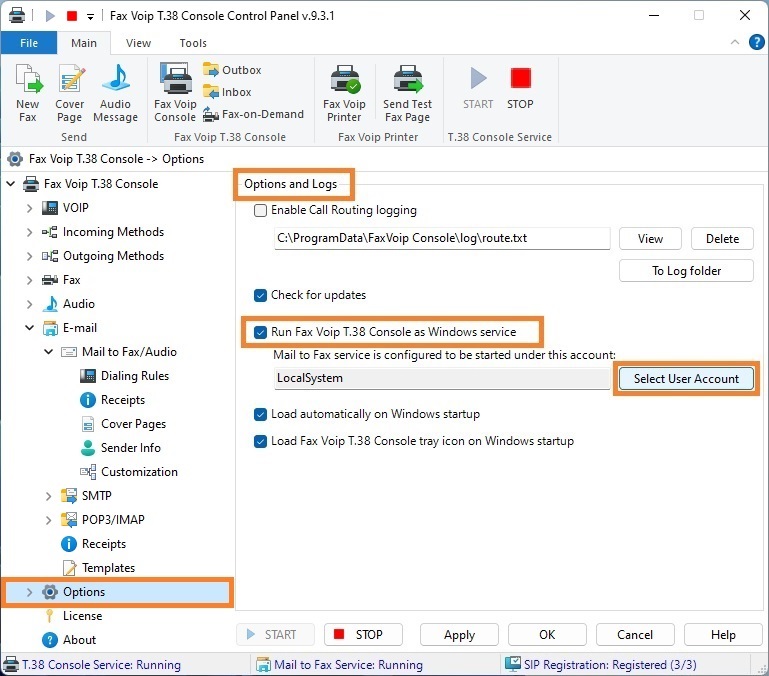Toggle Load automatically on Windows startup

coord(260,415)
